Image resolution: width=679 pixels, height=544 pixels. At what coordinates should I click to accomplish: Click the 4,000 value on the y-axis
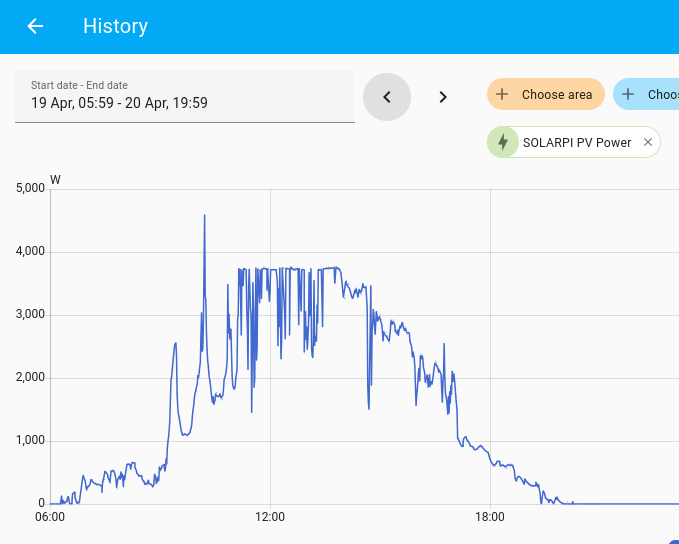click(x=30, y=251)
